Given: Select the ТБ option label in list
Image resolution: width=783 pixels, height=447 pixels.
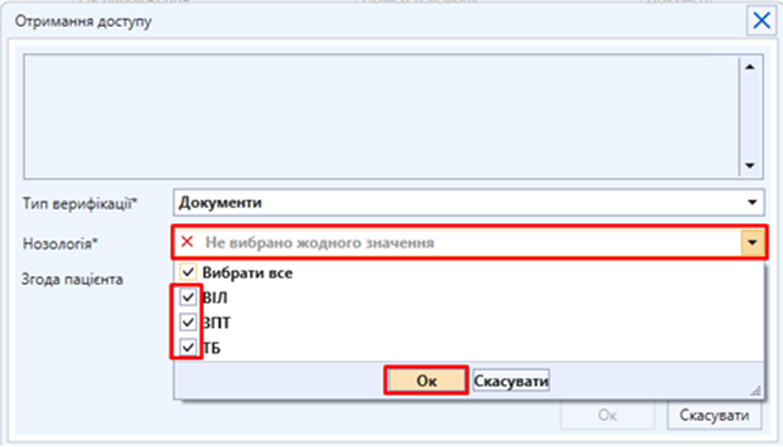Looking at the screenshot, I should click(212, 348).
